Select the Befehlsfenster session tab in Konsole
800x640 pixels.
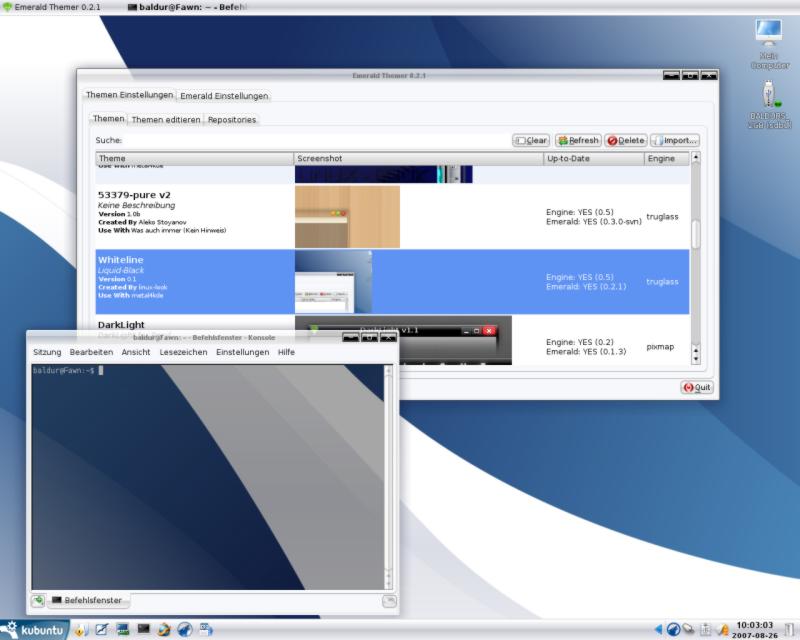88,601
